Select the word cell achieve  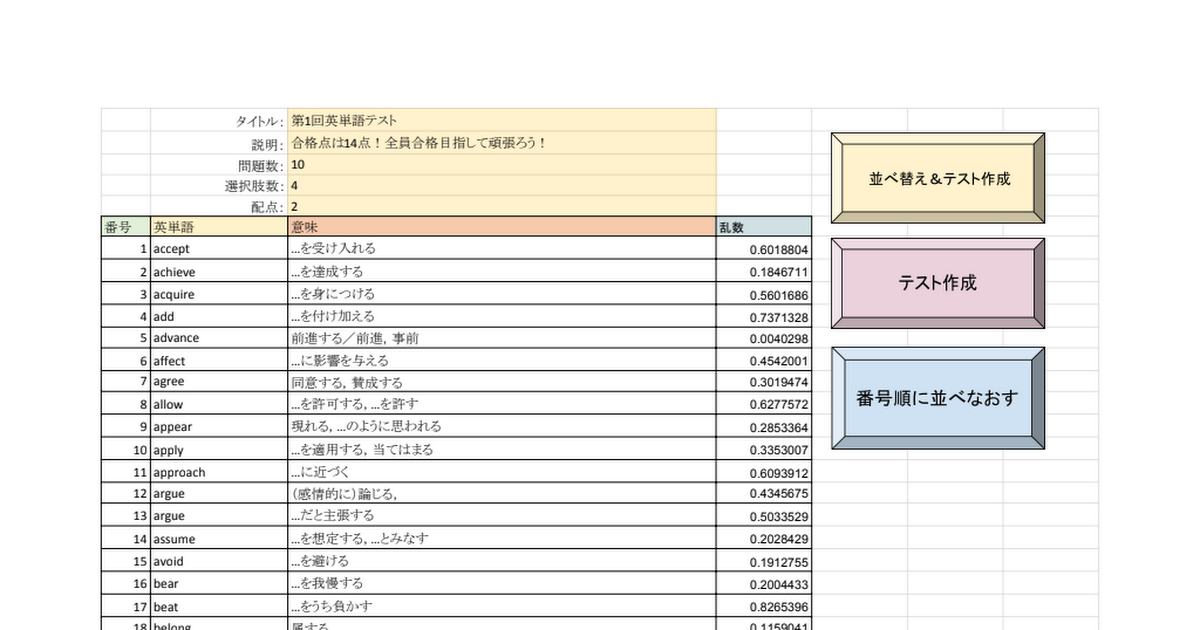point(219,271)
